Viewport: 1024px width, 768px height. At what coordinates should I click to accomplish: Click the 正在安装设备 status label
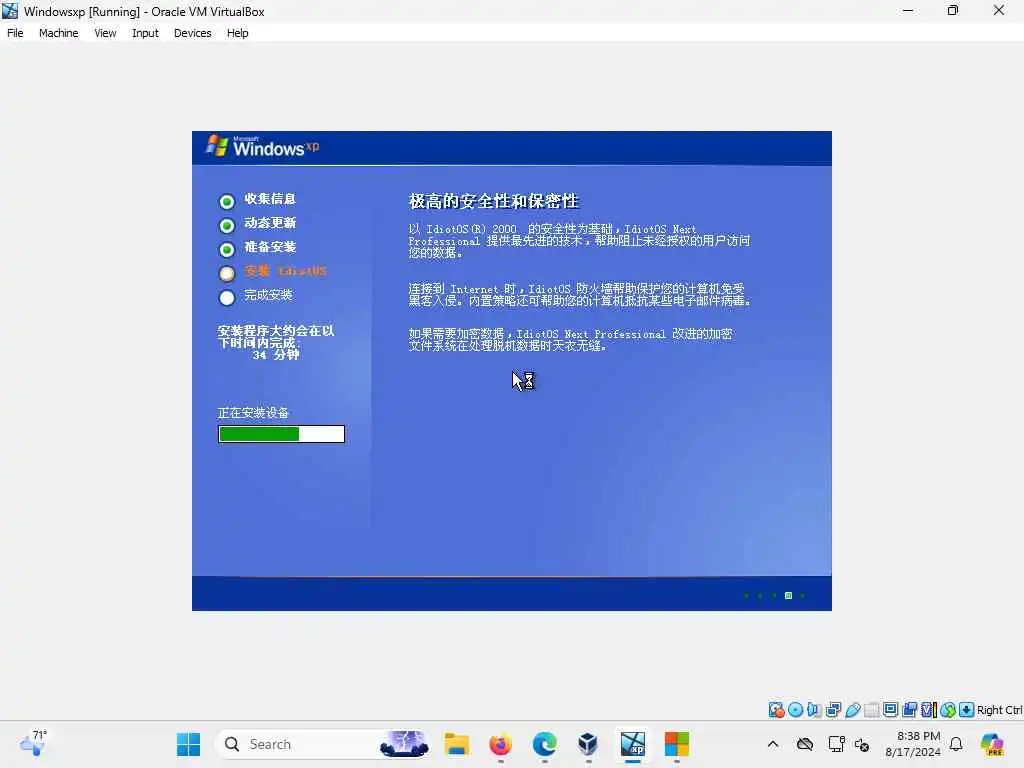(x=253, y=413)
